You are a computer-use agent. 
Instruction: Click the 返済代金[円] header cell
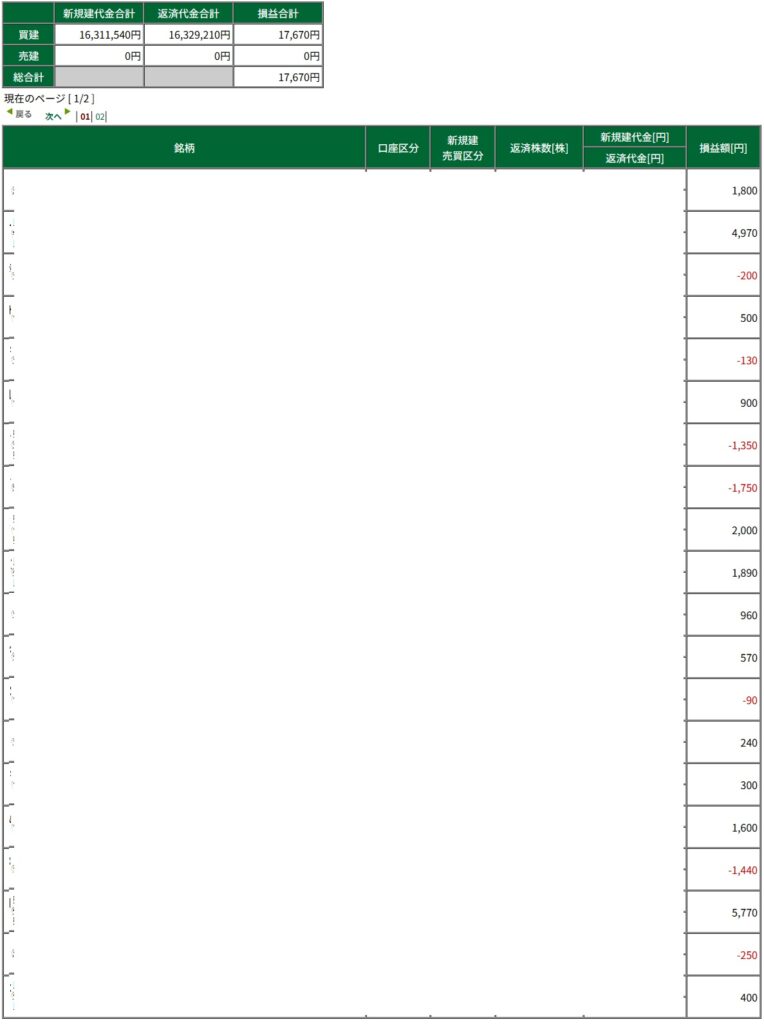[634, 158]
